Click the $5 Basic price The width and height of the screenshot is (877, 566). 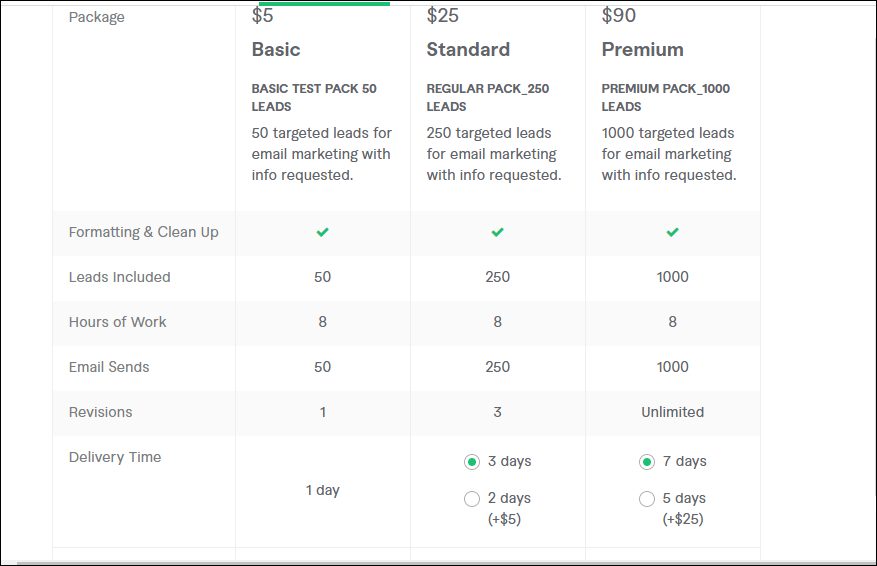pyautogui.click(x=263, y=15)
